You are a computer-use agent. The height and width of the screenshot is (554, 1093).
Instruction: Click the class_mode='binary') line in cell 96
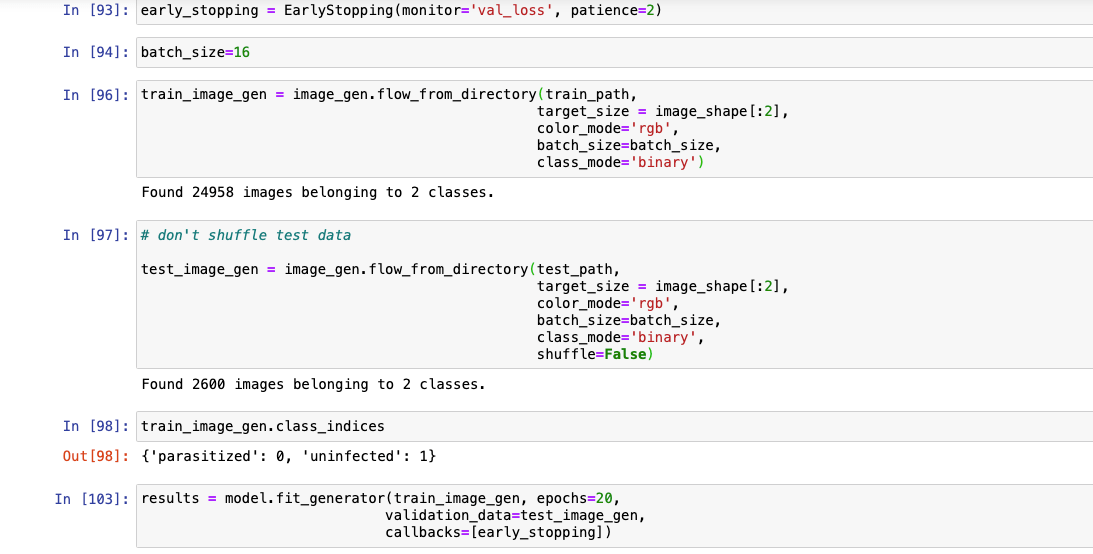tap(620, 162)
